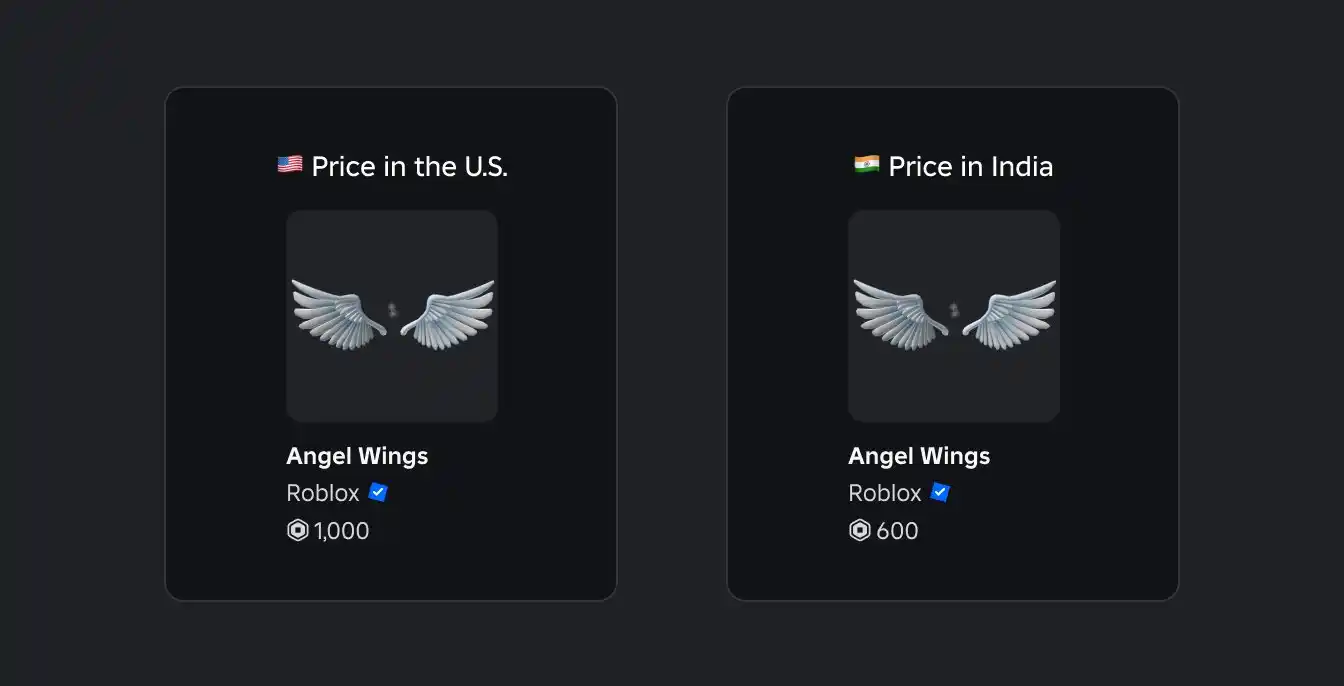Viewport: 1344px width, 686px height.
Task: Click the right wing in U.S. thumbnail
Action: (447, 314)
